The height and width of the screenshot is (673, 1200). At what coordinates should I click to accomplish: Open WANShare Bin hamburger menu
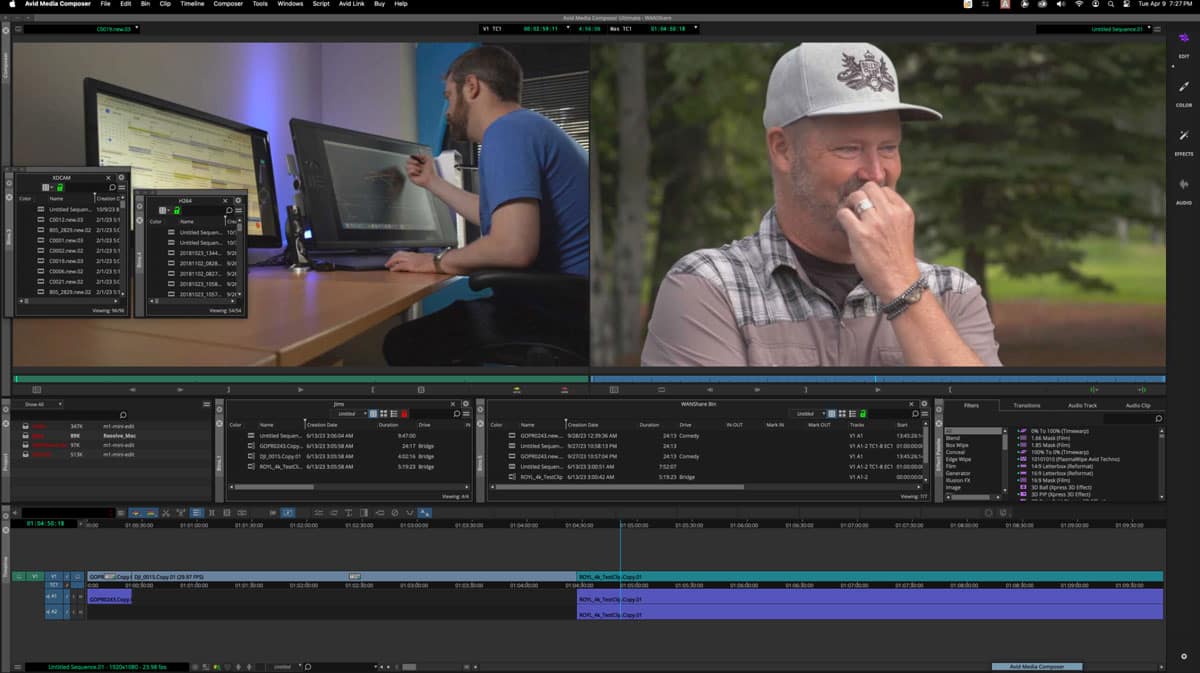pyautogui.click(x=924, y=413)
